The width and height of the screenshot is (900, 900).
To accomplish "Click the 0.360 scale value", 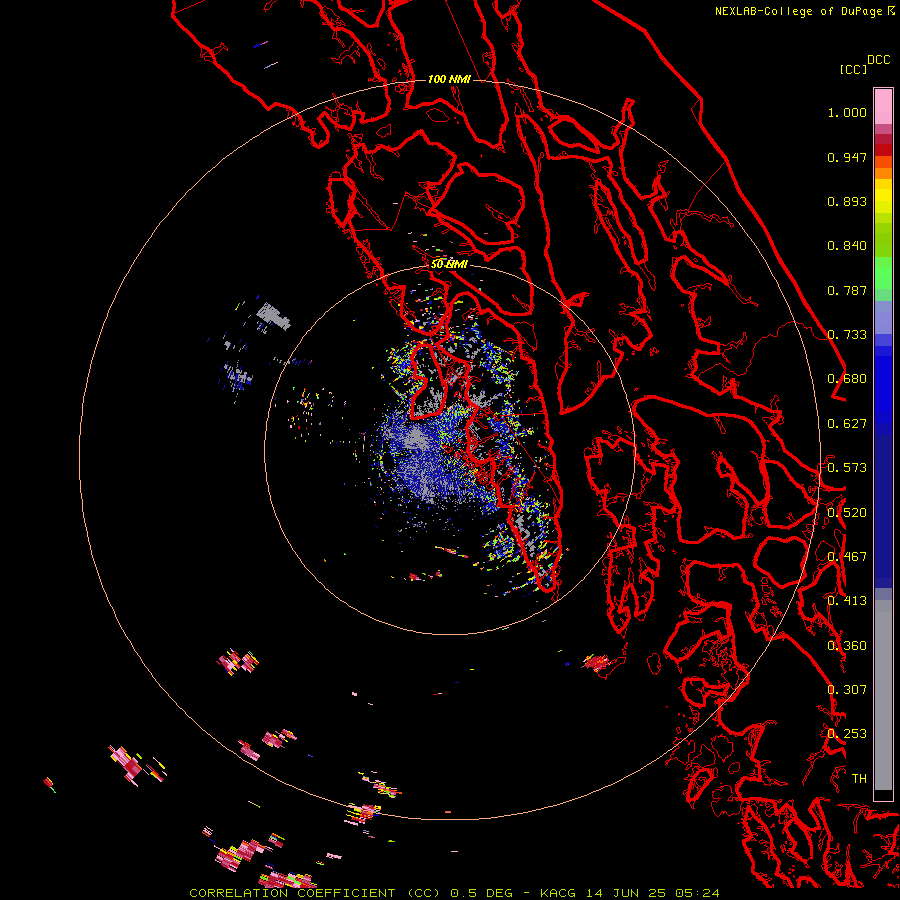I will (847, 646).
